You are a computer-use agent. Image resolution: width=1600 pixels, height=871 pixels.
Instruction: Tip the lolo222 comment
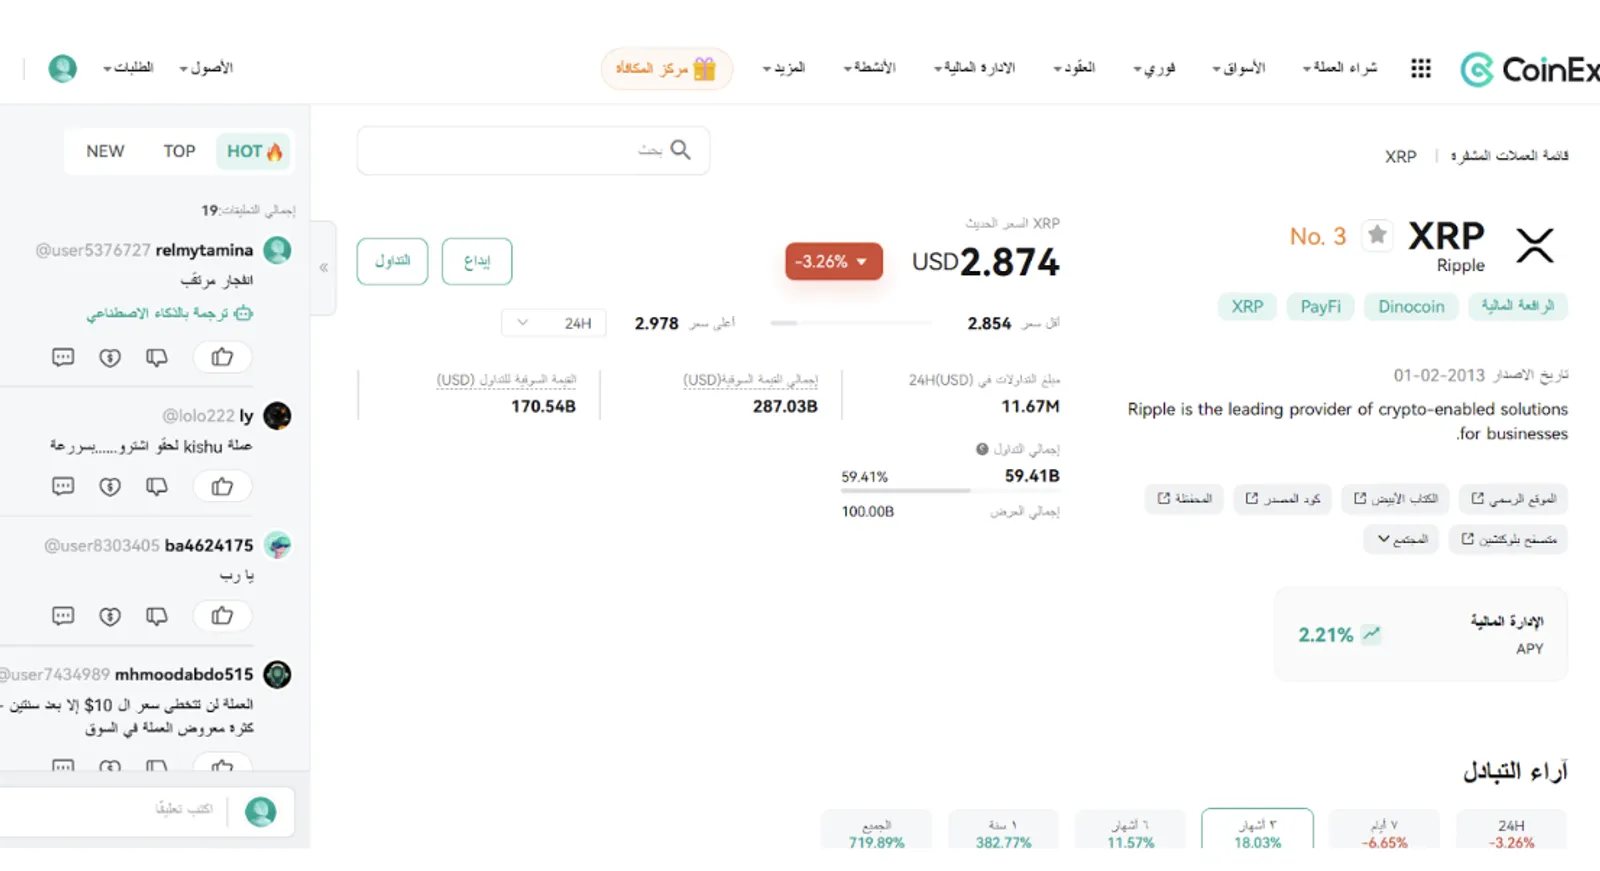pos(110,486)
